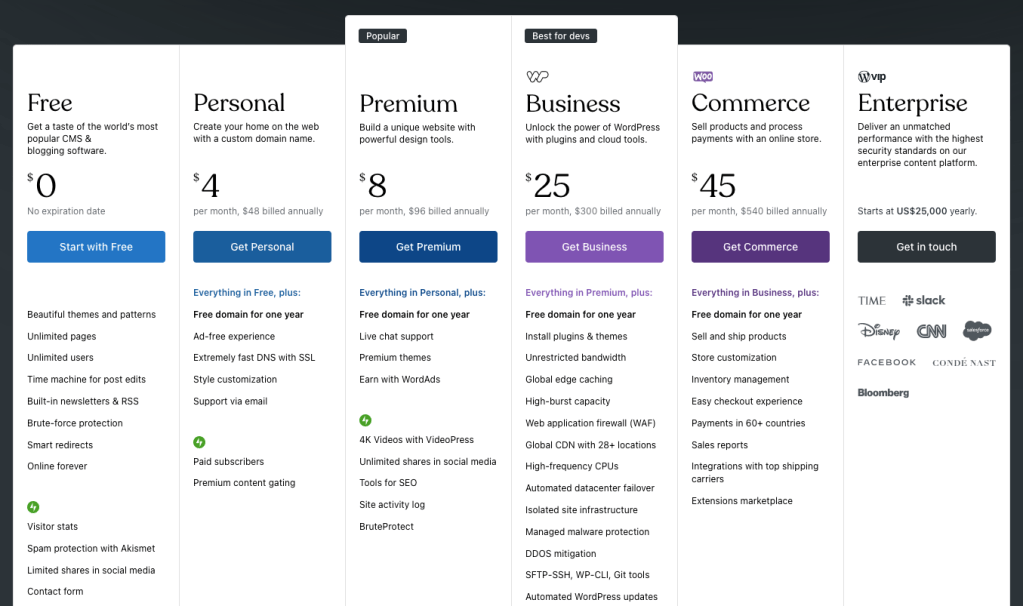Contact sales via Get in touch button
1023x606 pixels.
tap(926, 247)
